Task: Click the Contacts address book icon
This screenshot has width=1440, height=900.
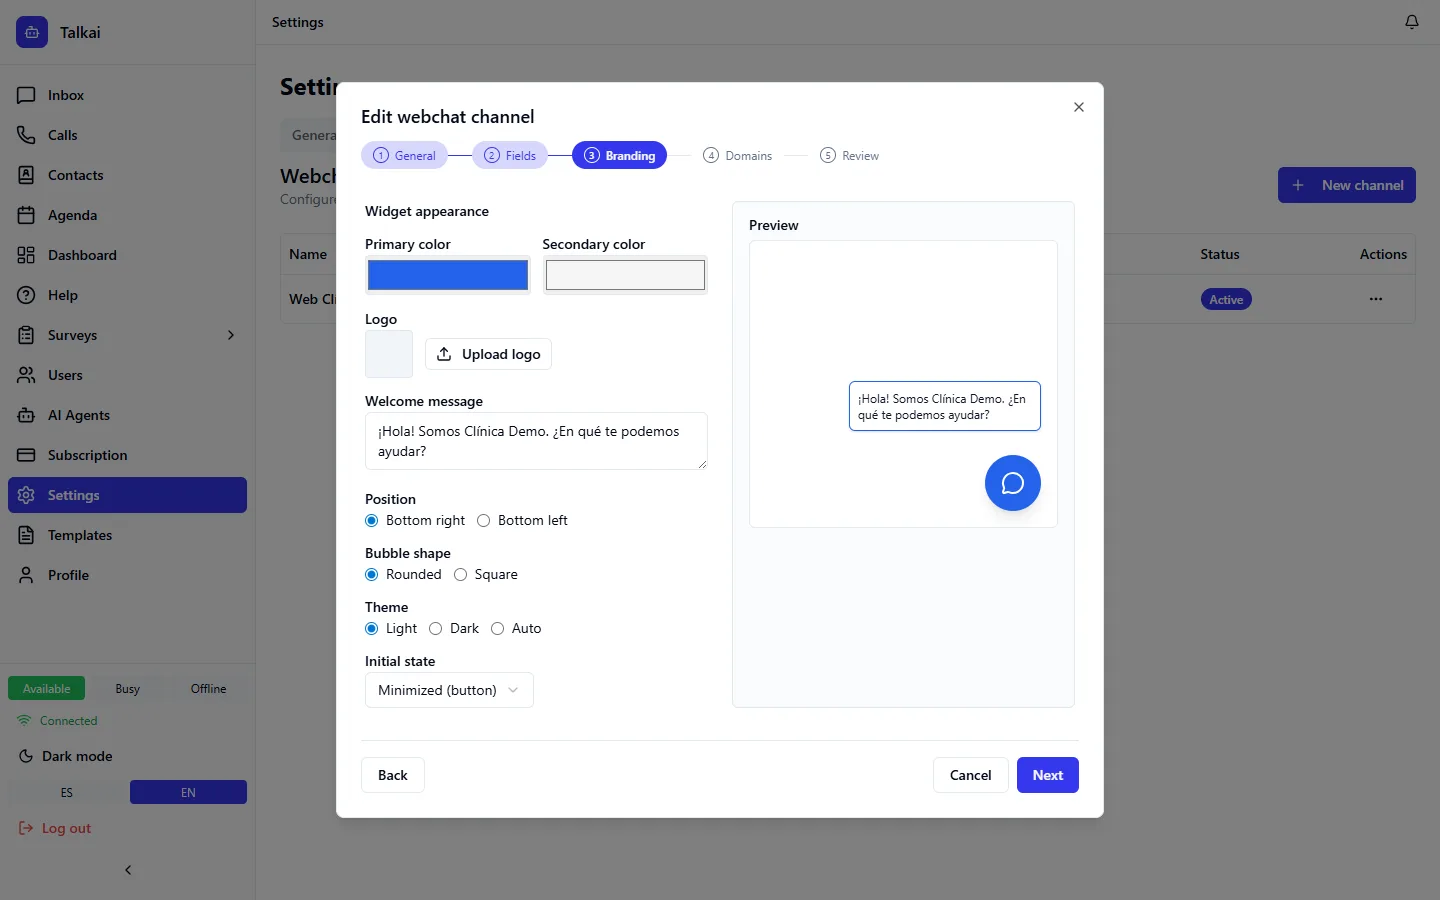Action: tap(26, 175)
